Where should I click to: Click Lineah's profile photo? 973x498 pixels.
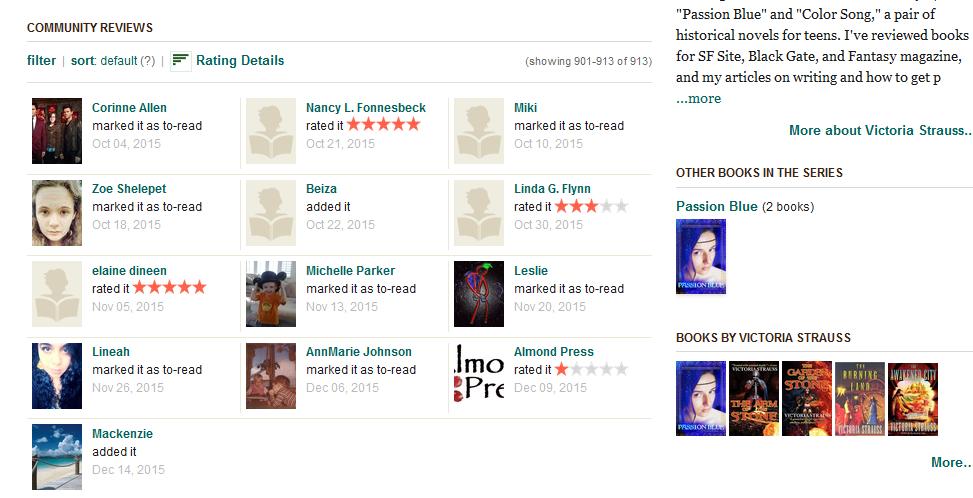[x=57, y=375]
